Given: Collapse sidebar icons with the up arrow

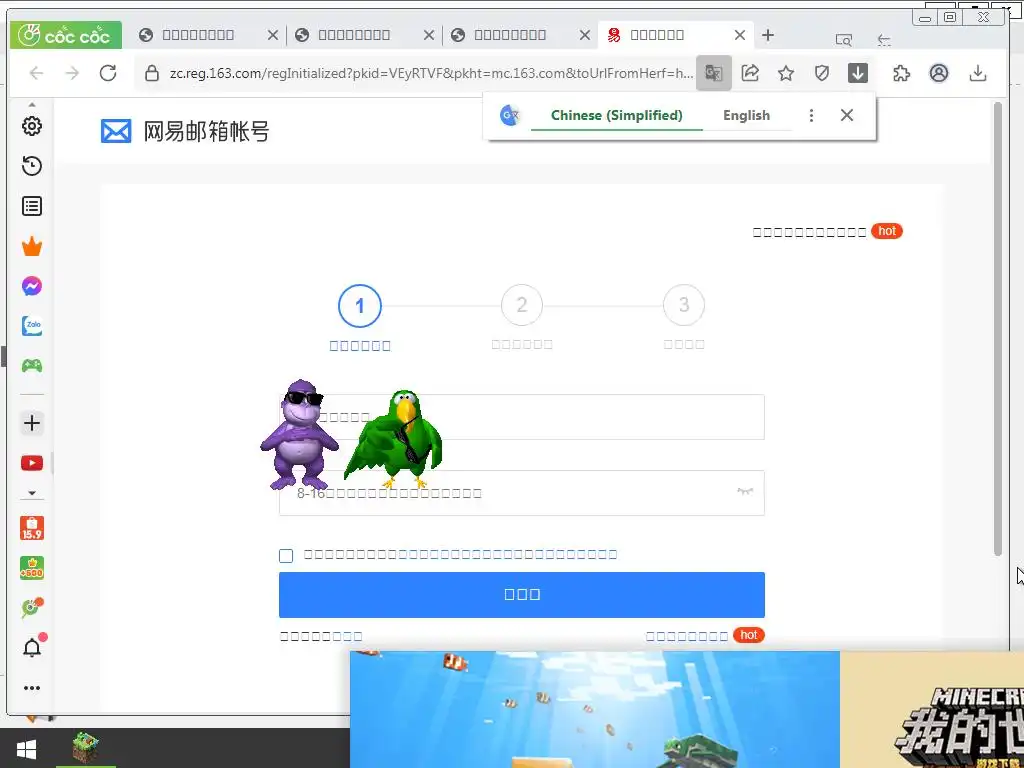Looking at the screenshot, I should pyautogui.click(x=32, y=104).
